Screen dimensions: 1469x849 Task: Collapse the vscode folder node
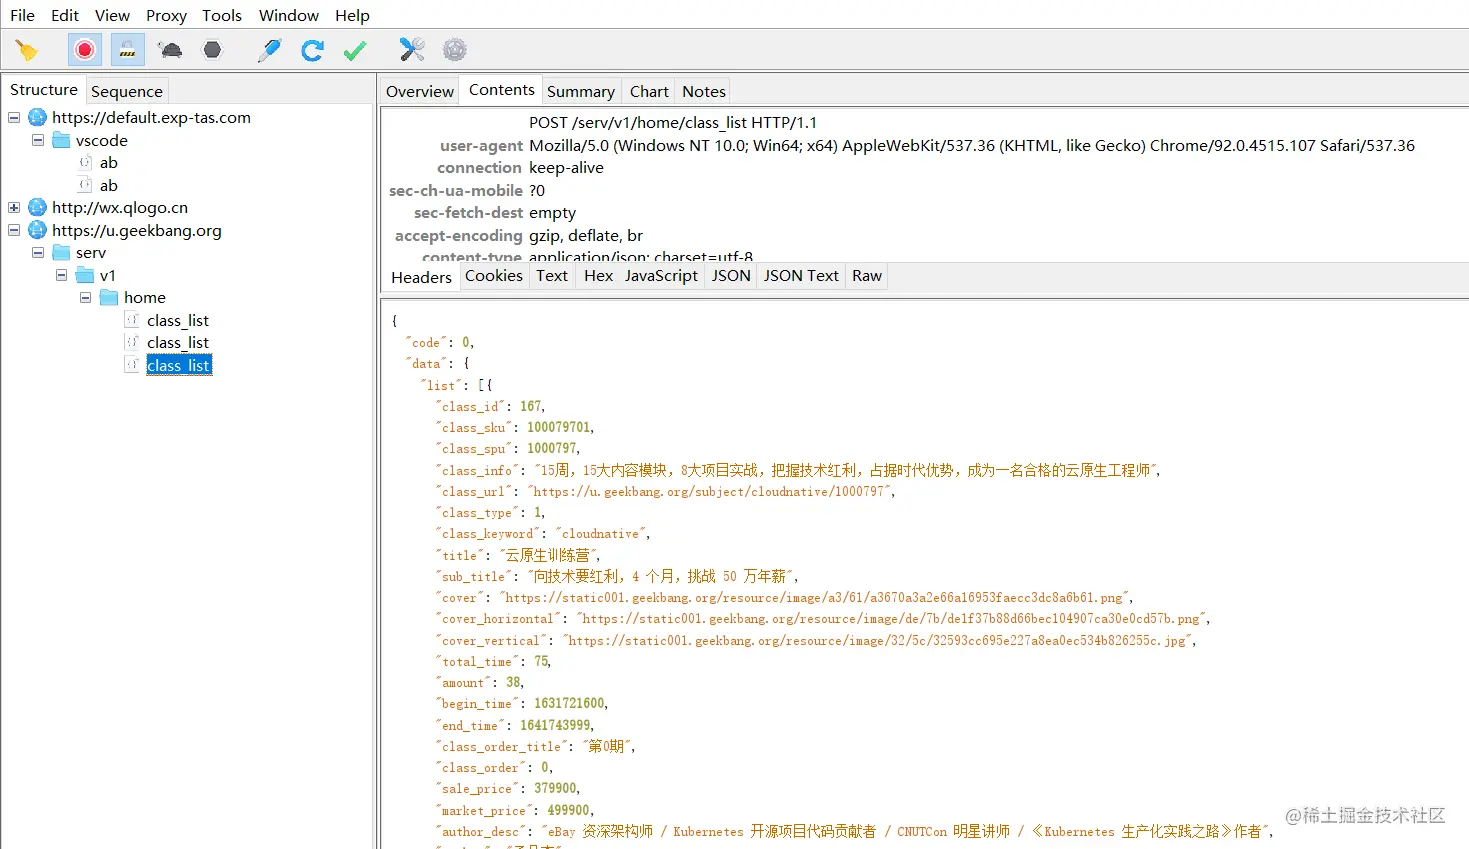coord(38,140)
